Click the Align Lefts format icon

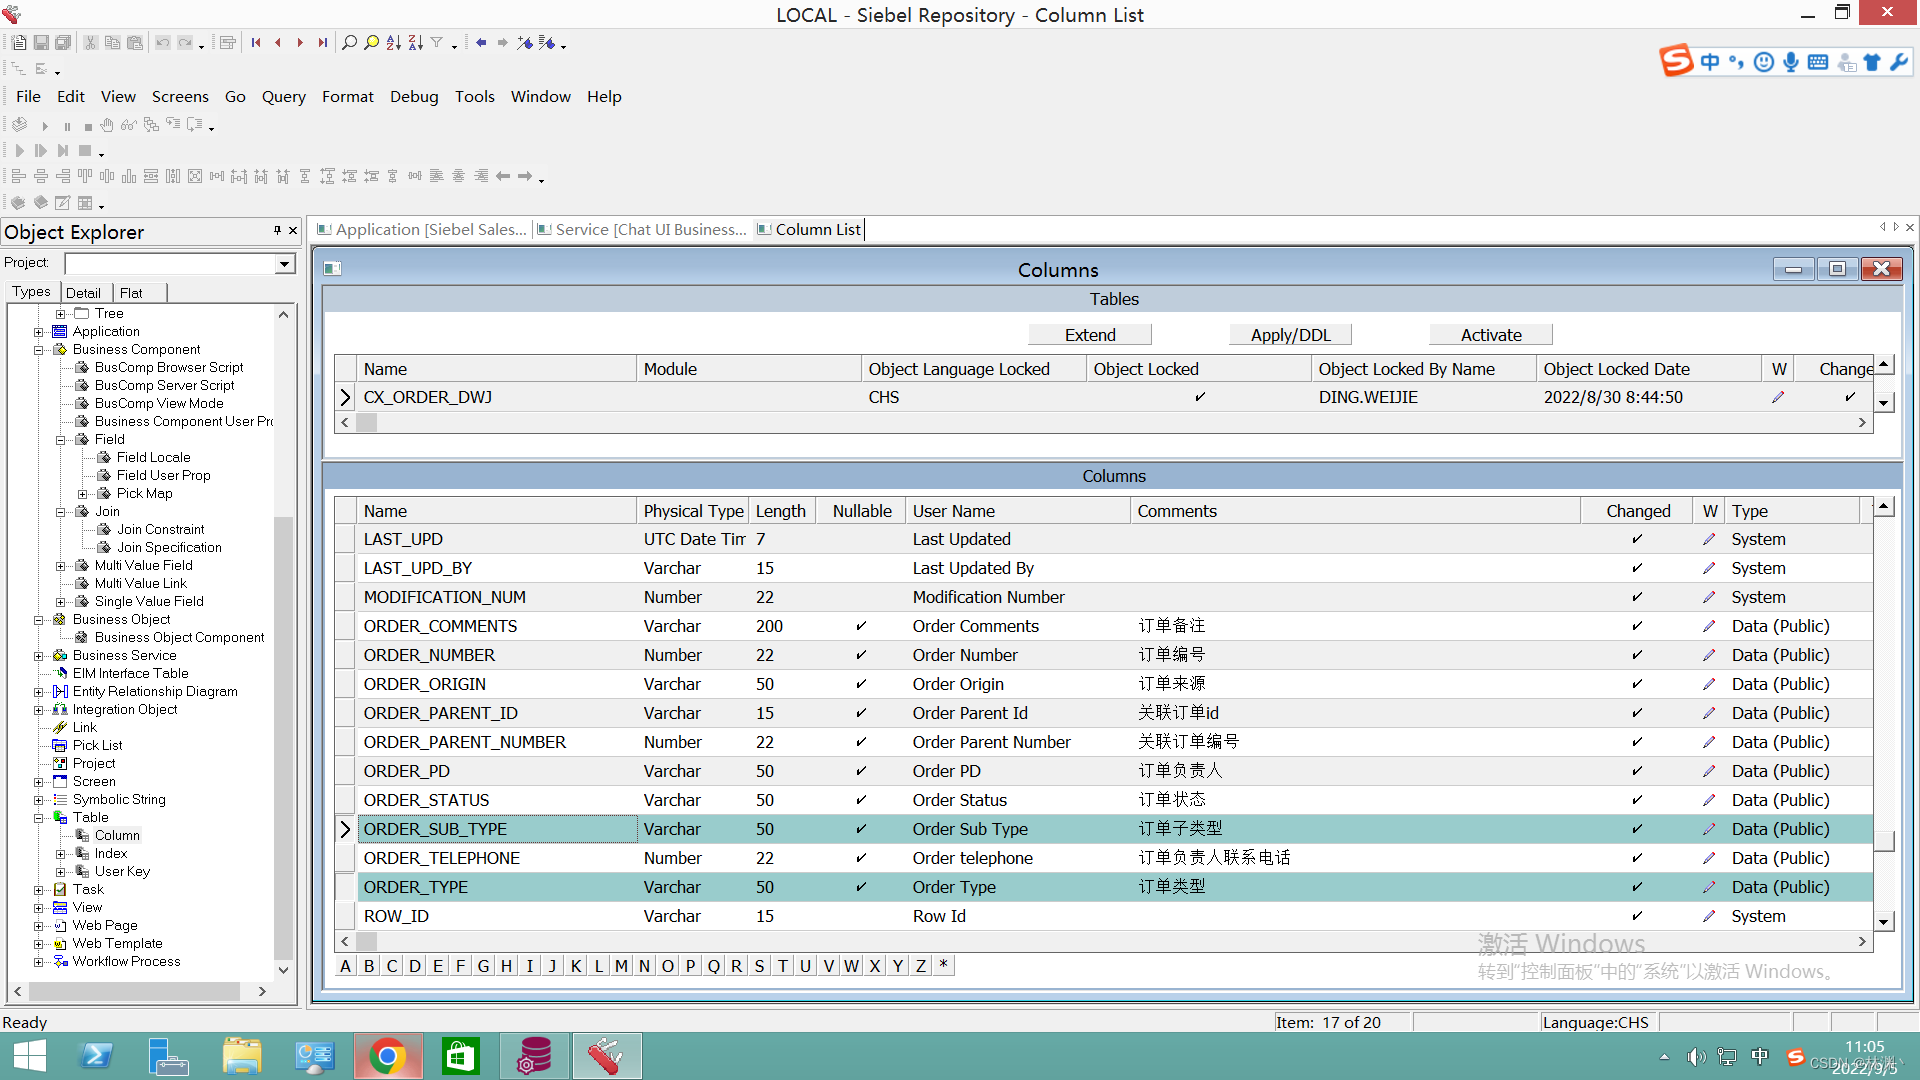(19, 177)
